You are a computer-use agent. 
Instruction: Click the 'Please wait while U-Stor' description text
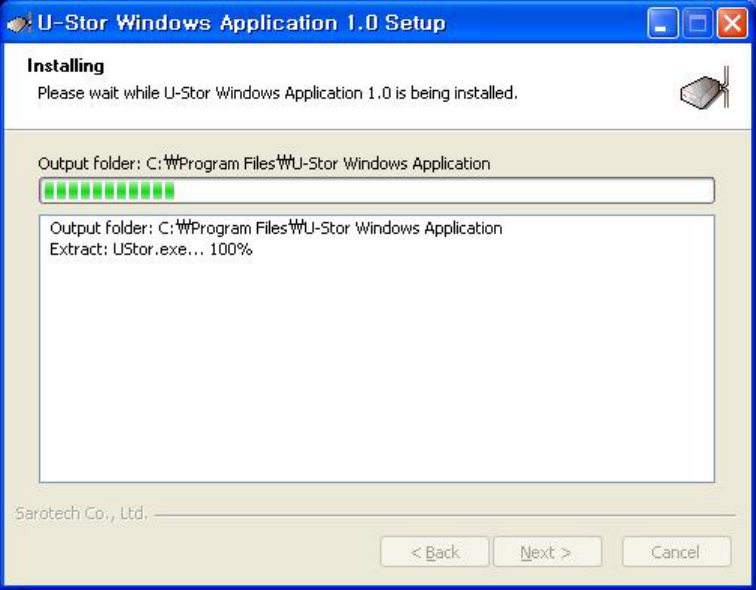point(277,93)
